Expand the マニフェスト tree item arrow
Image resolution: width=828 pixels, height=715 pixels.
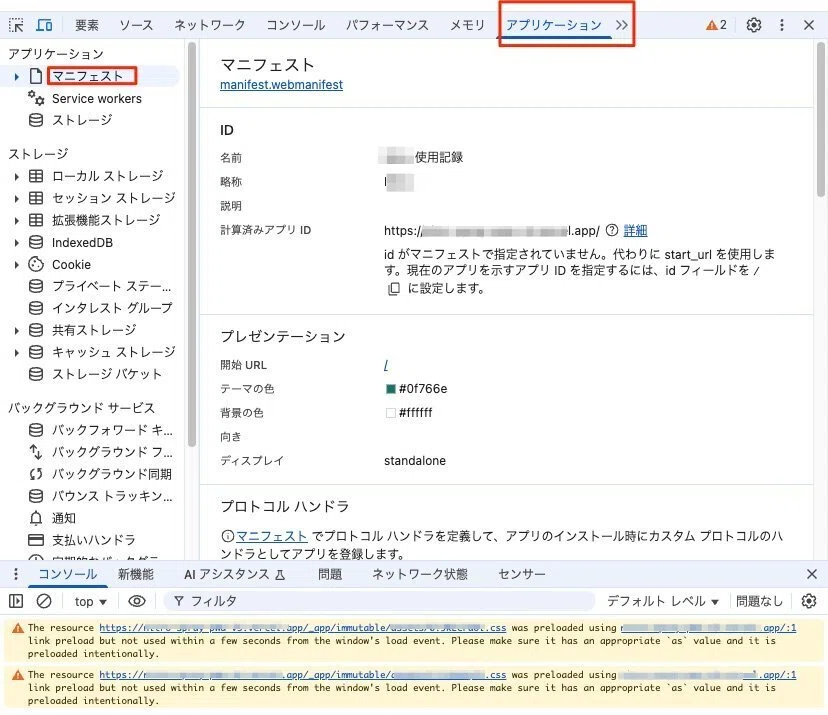(16, 77)
